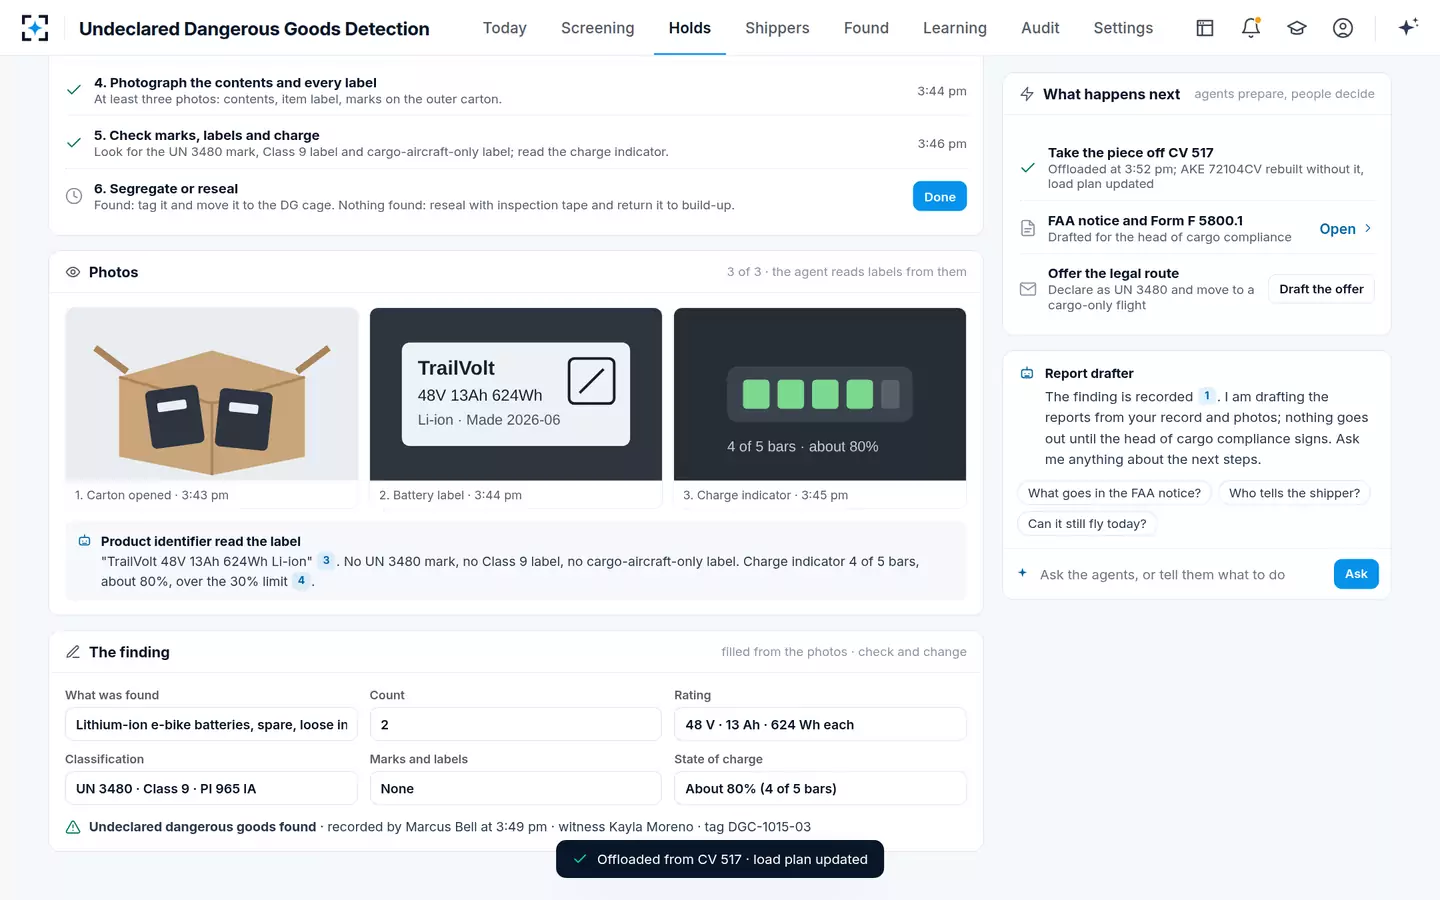Click citation 3 in the label reading
This screenshot has height=900, width=1440.
click(x=326, y=561)
